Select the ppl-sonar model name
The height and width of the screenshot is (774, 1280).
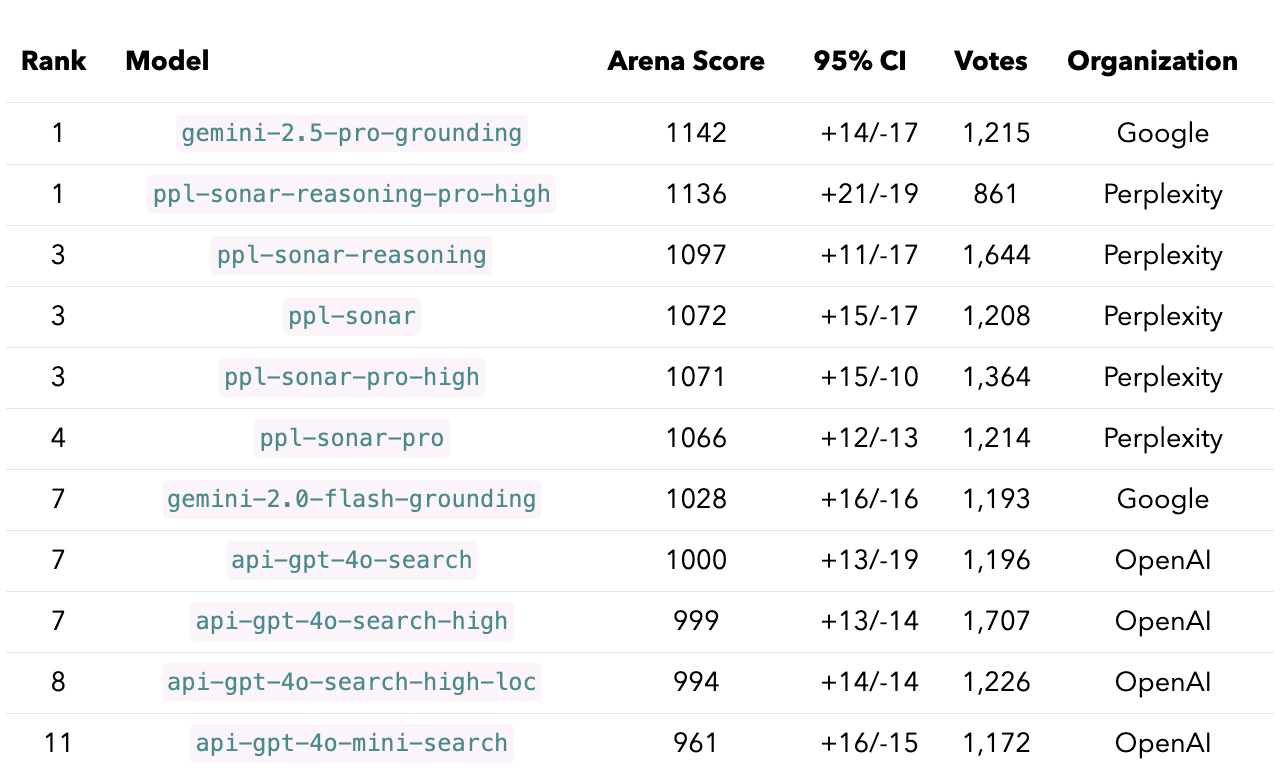(x=351, y=316)
